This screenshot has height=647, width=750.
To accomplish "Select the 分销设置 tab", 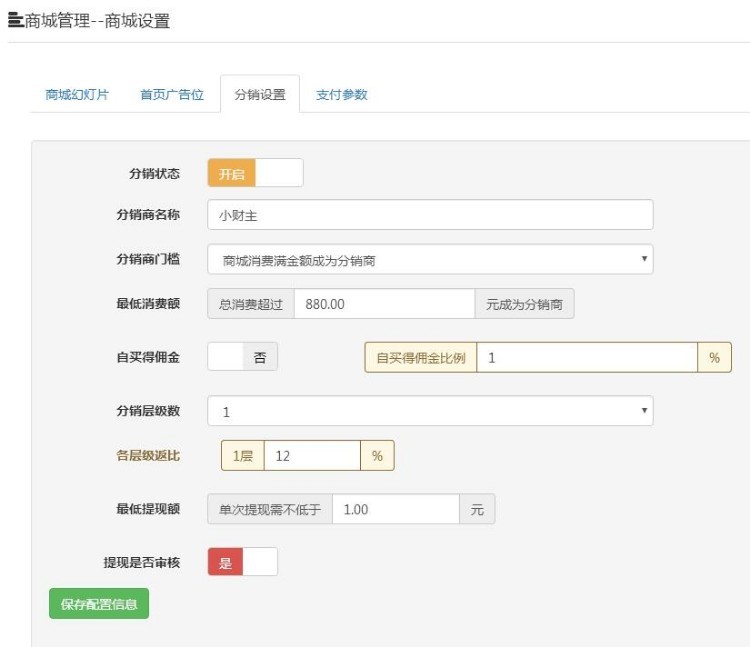I will pos(260,95).
